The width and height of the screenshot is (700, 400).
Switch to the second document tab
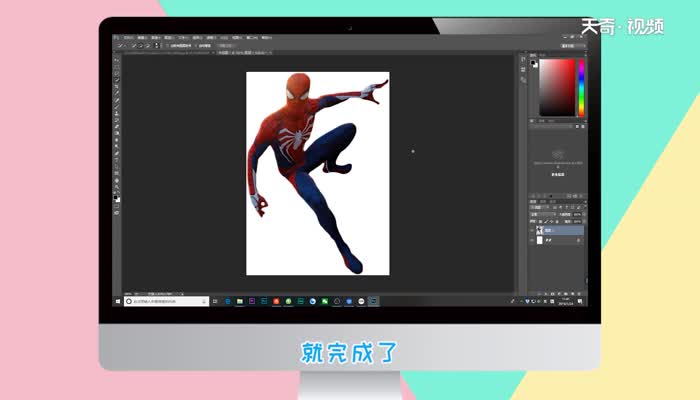pyautogui.click(x=245, y=53)
